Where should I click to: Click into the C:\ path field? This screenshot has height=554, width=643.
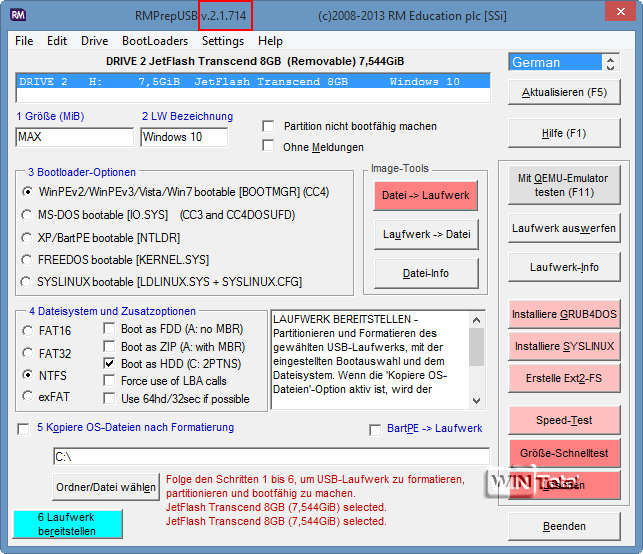(271, 456)
